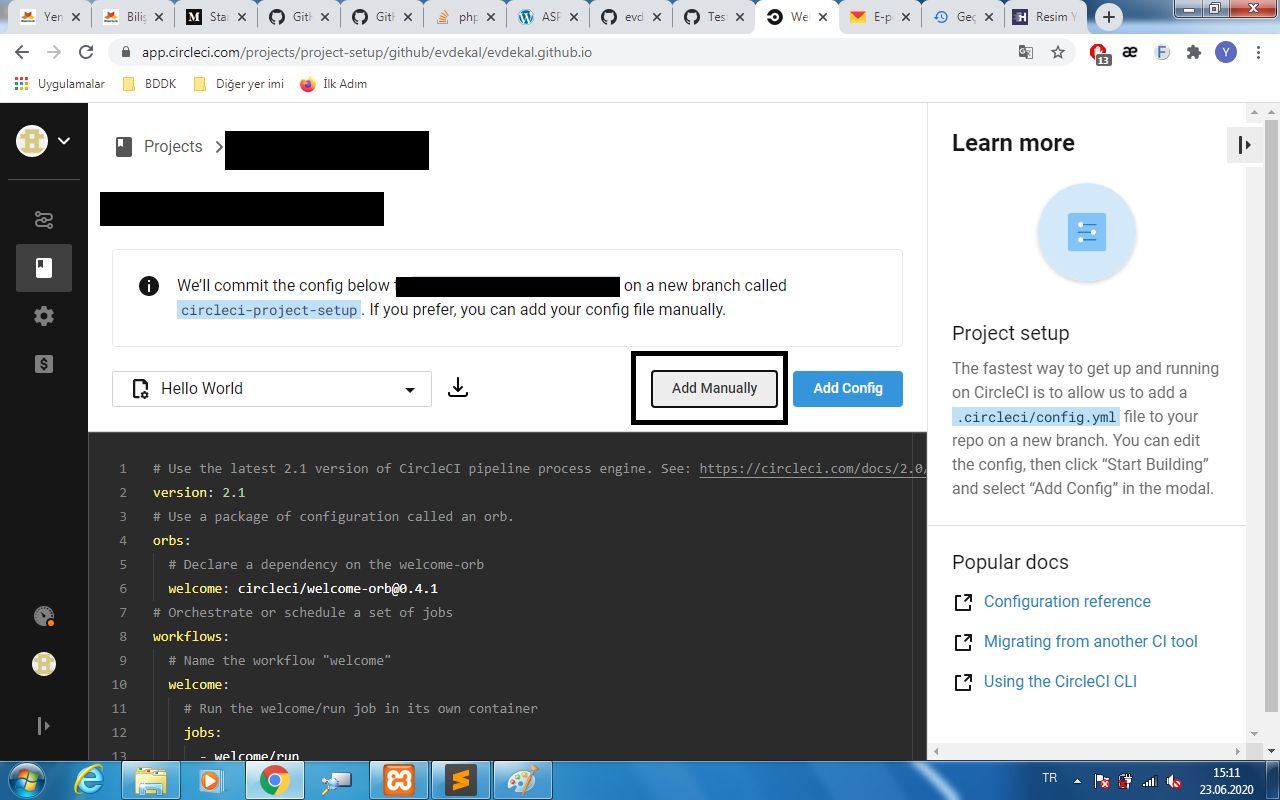Open organization switcher dropdown in sidebar

(43, 141)
